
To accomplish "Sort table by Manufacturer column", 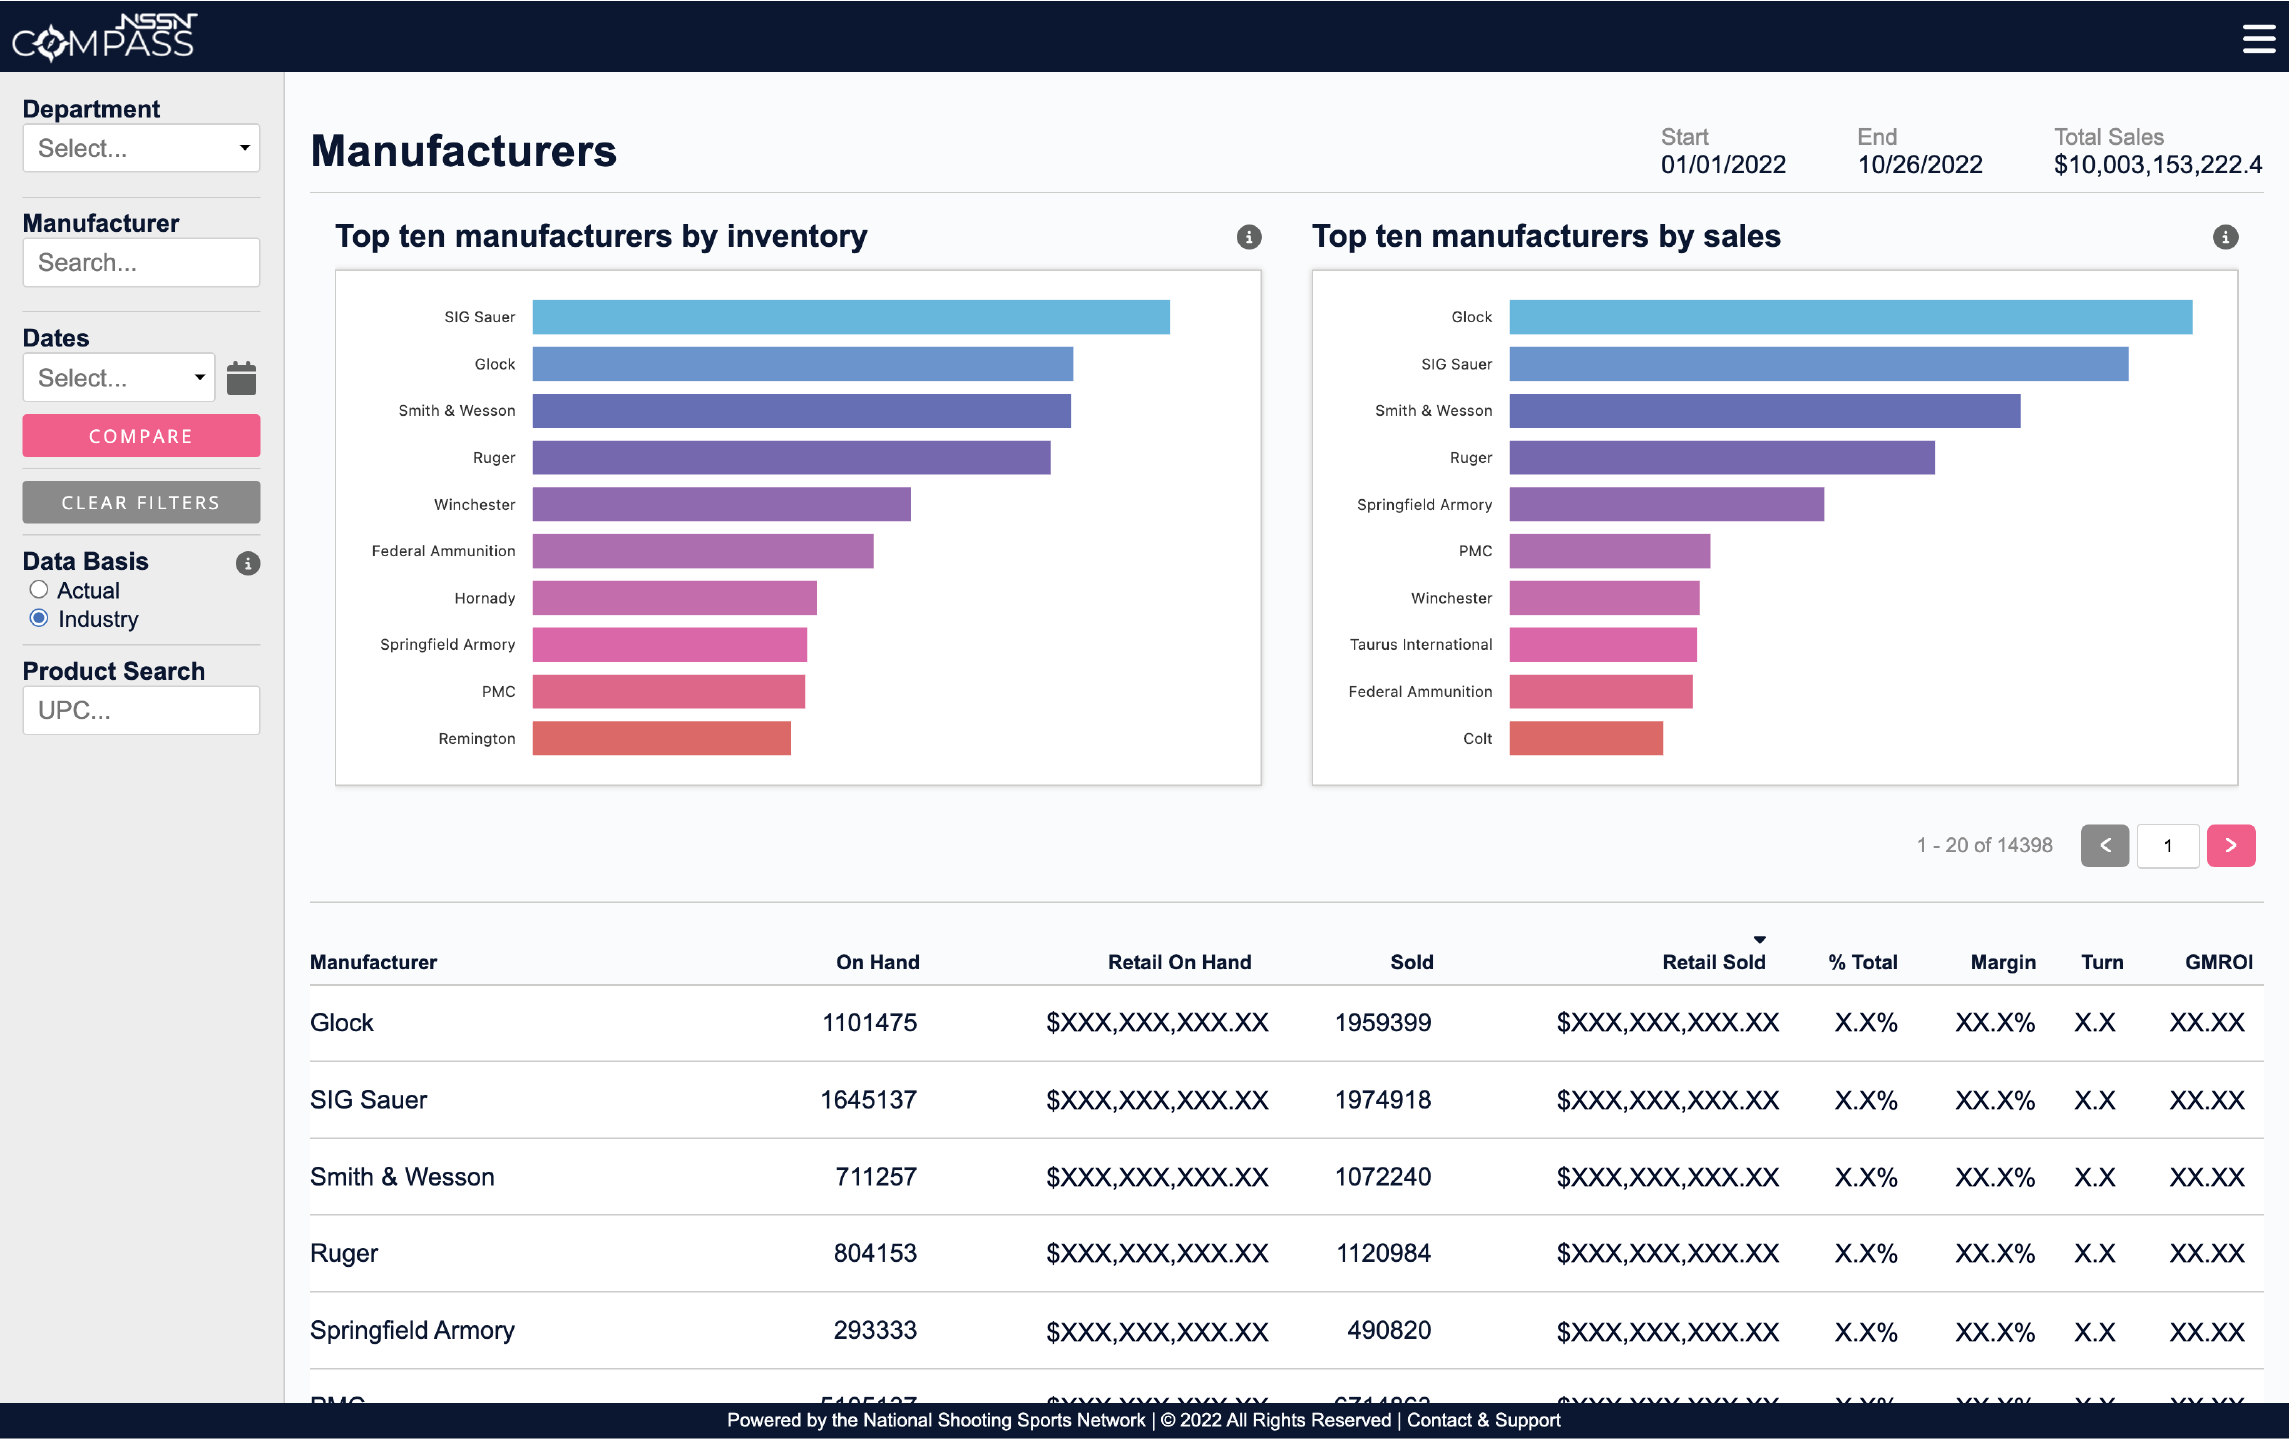I will pos(373,962).
